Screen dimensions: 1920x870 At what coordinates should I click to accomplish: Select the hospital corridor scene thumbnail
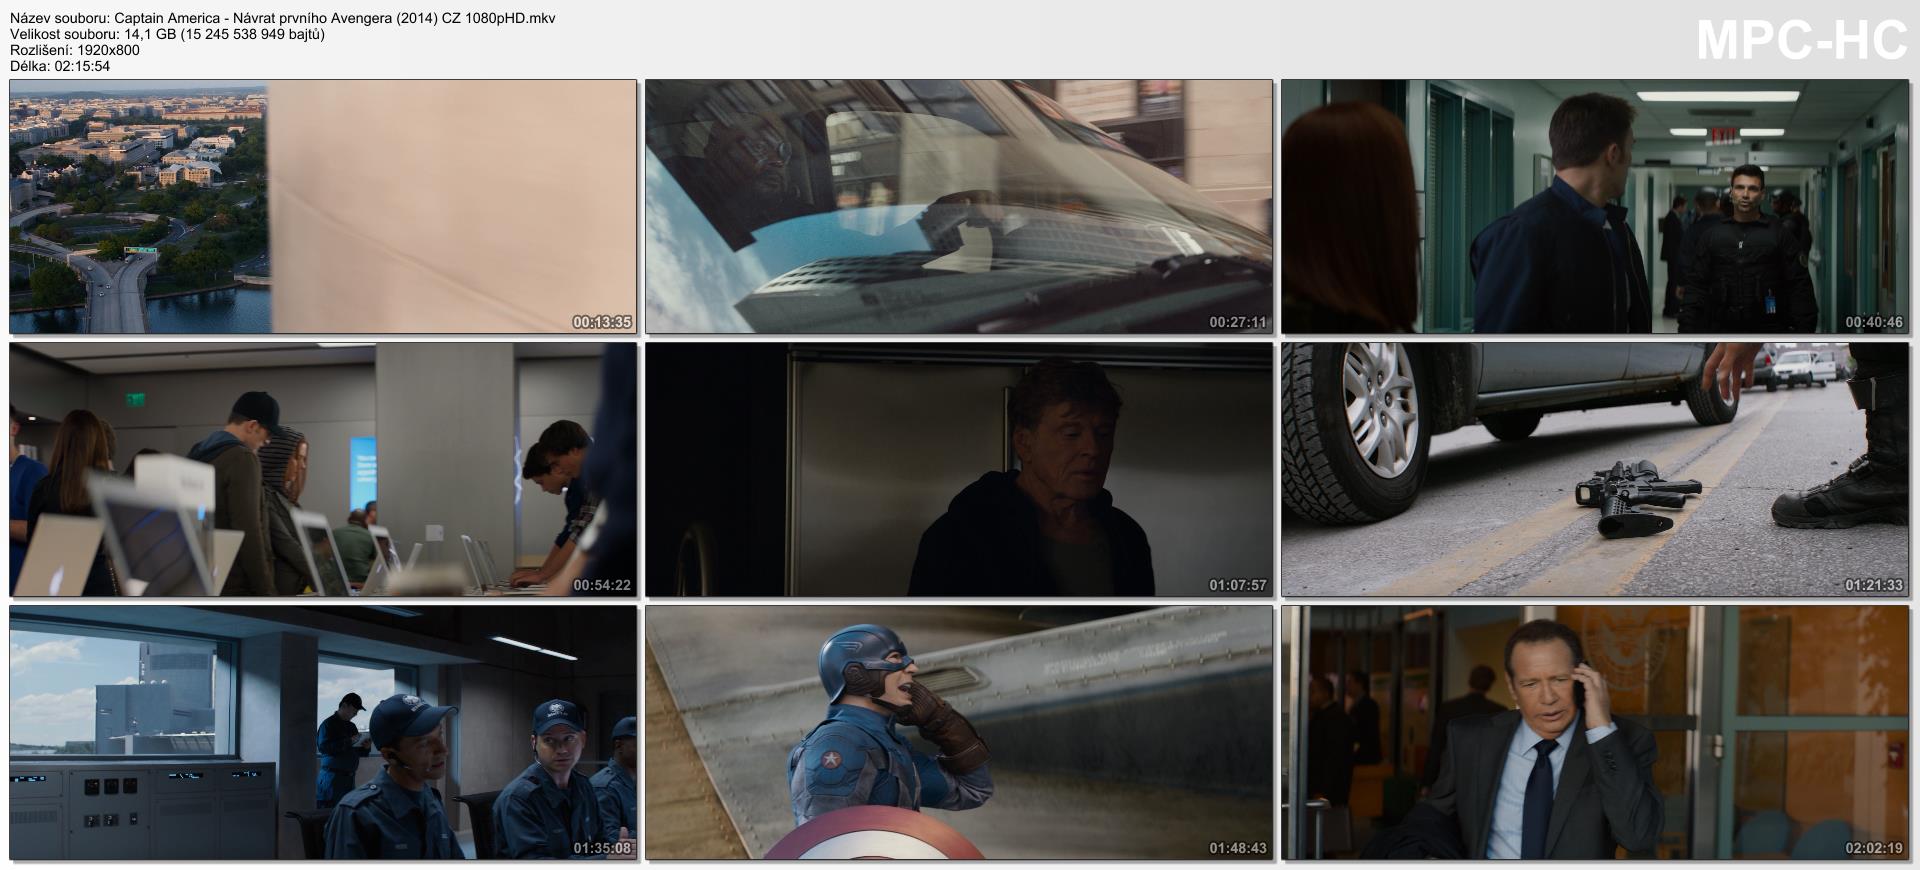coord(1595,206)
